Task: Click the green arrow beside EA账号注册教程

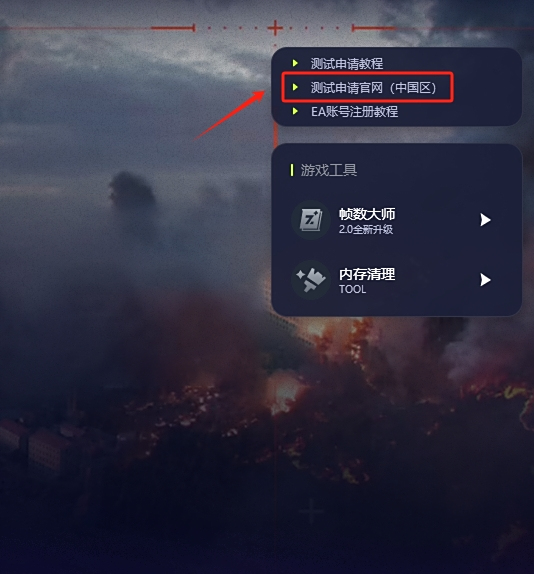Action: pos(295,111)
